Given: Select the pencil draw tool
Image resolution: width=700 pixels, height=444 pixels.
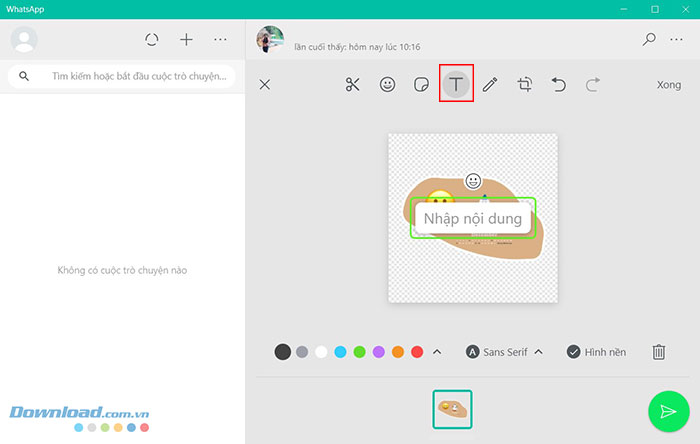Looking at the screenshot, I should click(490, 85).
